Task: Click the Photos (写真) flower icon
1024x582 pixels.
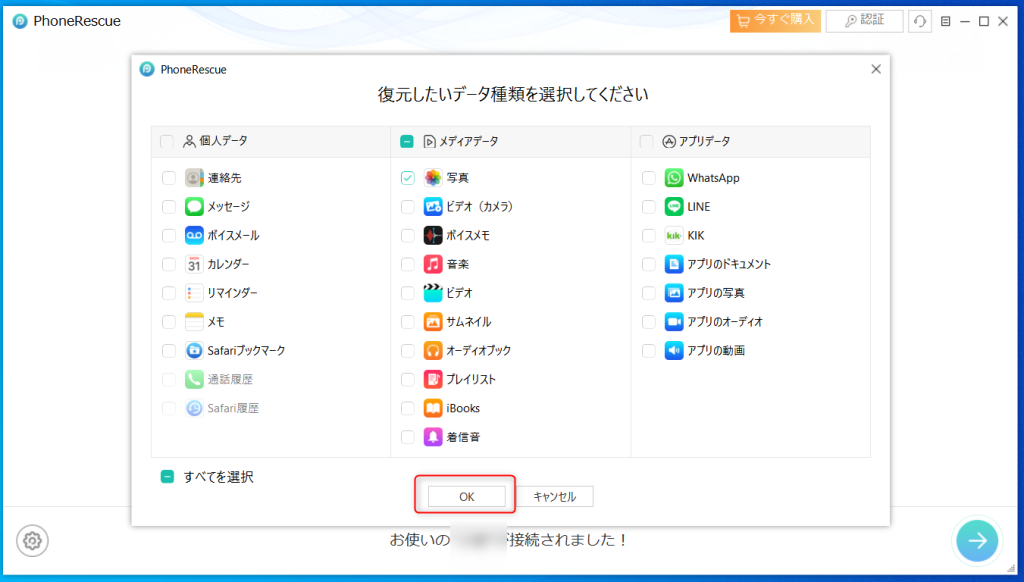Action: click(x=433, y=178)
